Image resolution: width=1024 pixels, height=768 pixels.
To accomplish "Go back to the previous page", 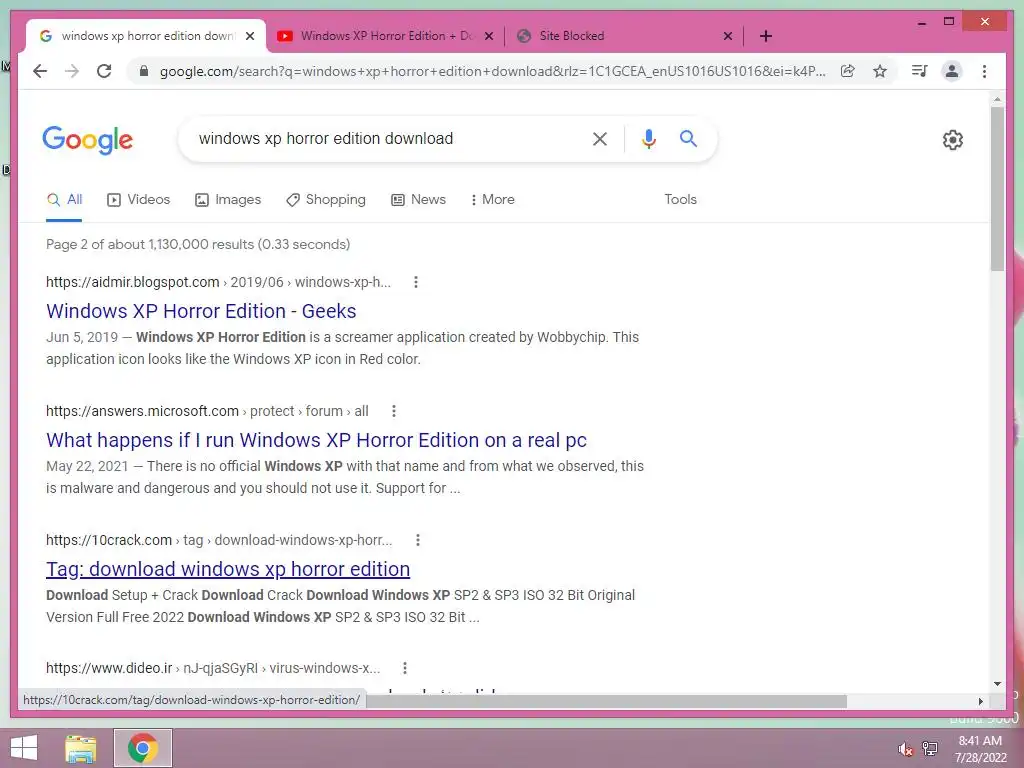I will coord(40,71).
